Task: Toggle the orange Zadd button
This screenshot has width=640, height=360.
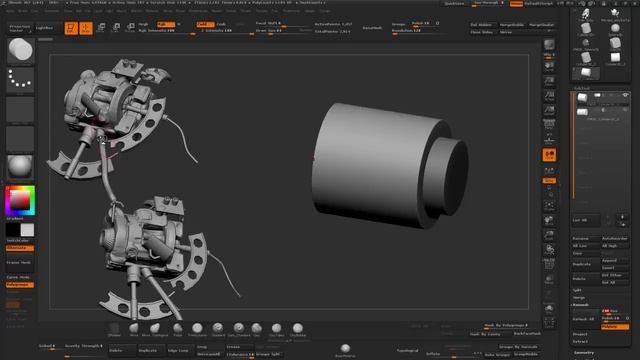Action: click(205, 24)
